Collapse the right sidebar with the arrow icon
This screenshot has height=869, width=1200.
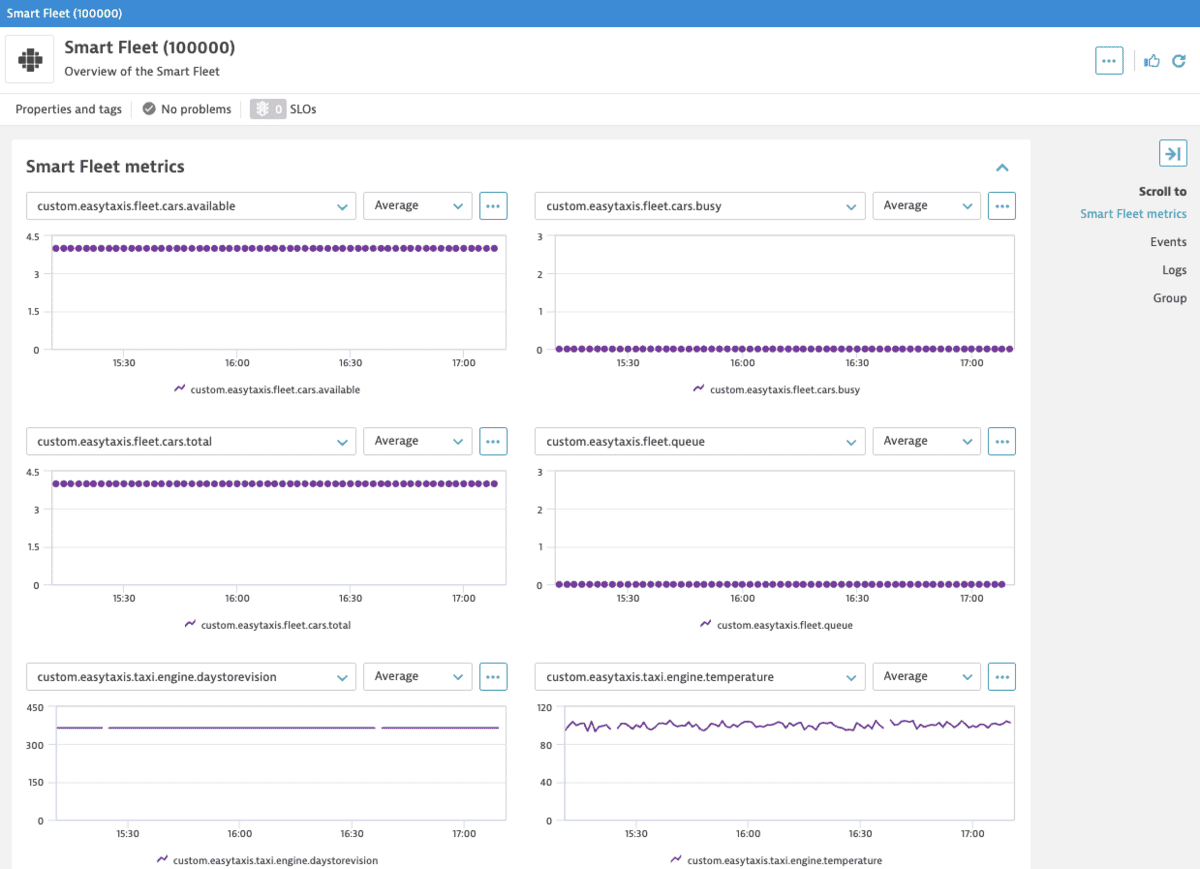click(x=1172, y=152)
